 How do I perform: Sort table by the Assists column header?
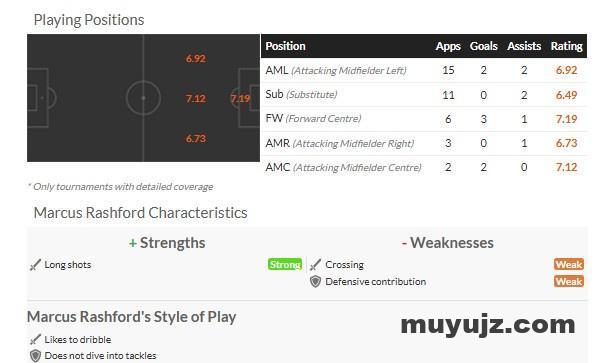524,46
